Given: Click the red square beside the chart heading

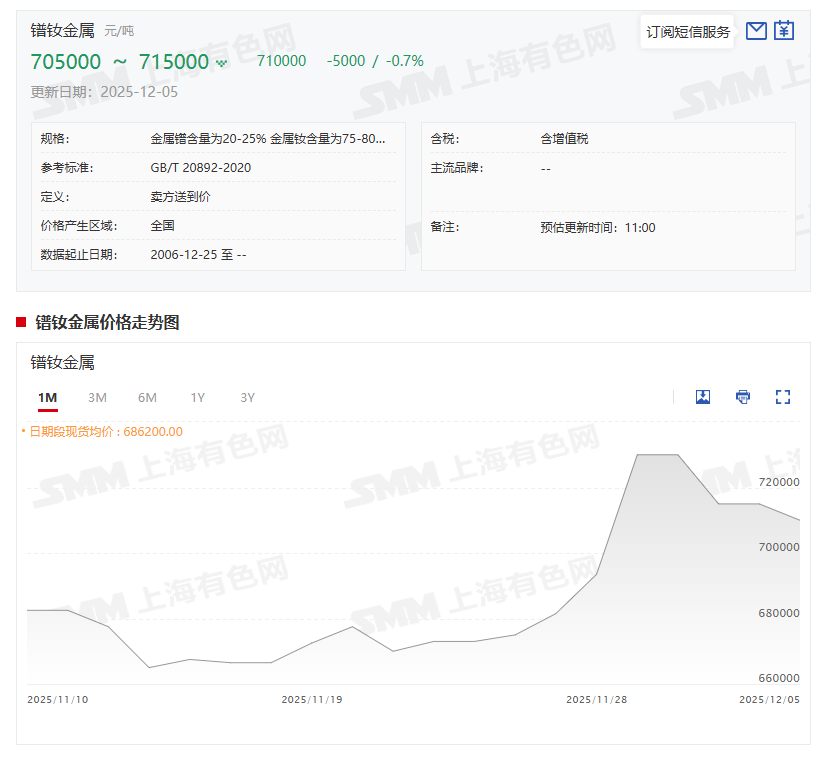Looking at the screenshot, I should tap(21, 322).
